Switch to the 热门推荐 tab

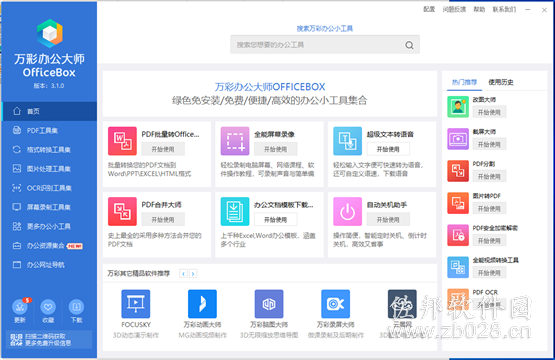click(x=464, y=82)
